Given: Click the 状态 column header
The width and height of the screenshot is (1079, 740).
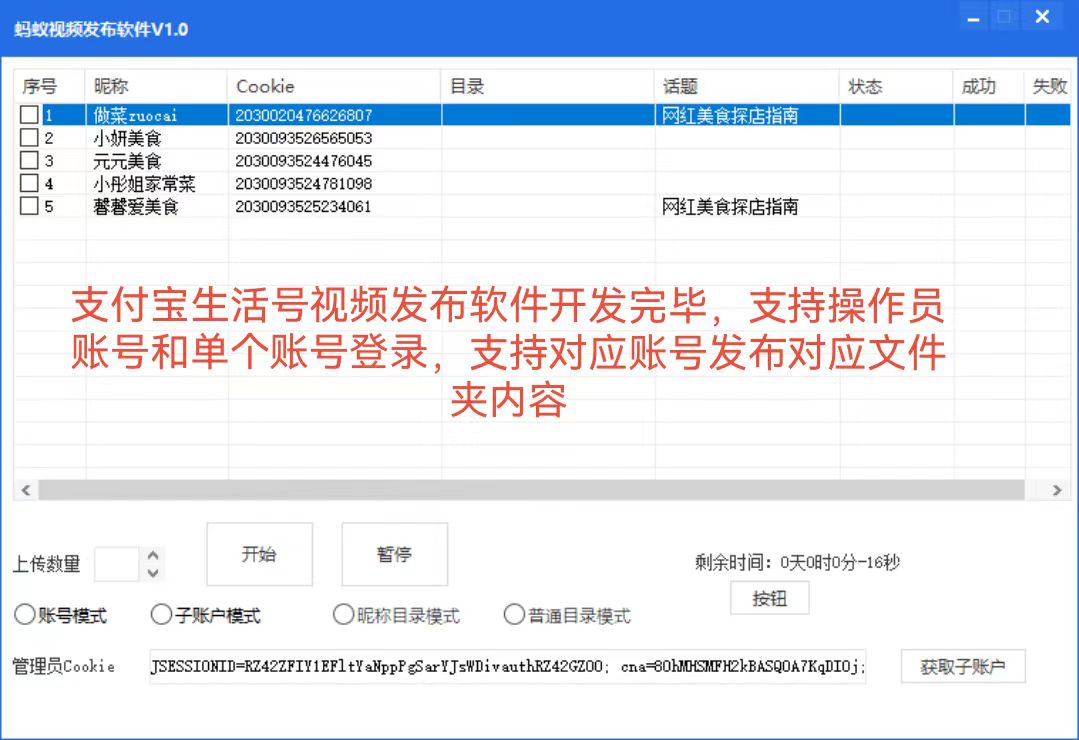Looking at the screenshot, I should 897,86.
